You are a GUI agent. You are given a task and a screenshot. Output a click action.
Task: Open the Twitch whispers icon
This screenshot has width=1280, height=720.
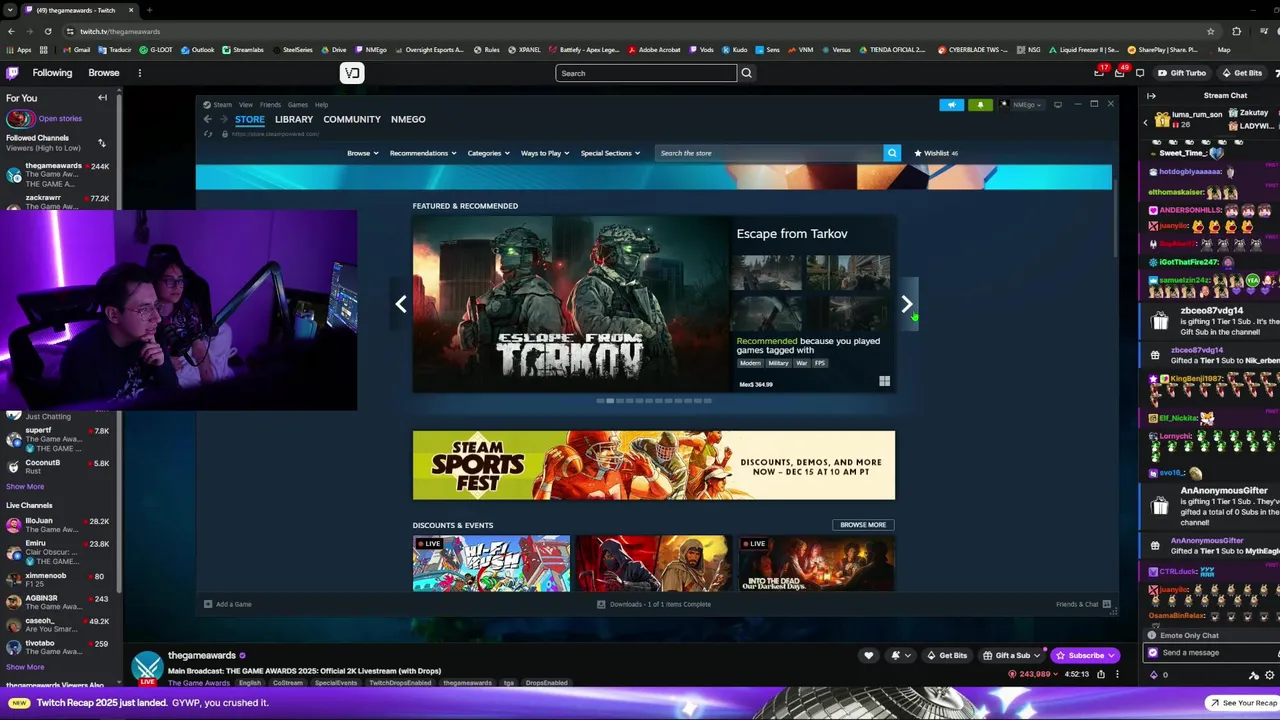pos(1139,73)
